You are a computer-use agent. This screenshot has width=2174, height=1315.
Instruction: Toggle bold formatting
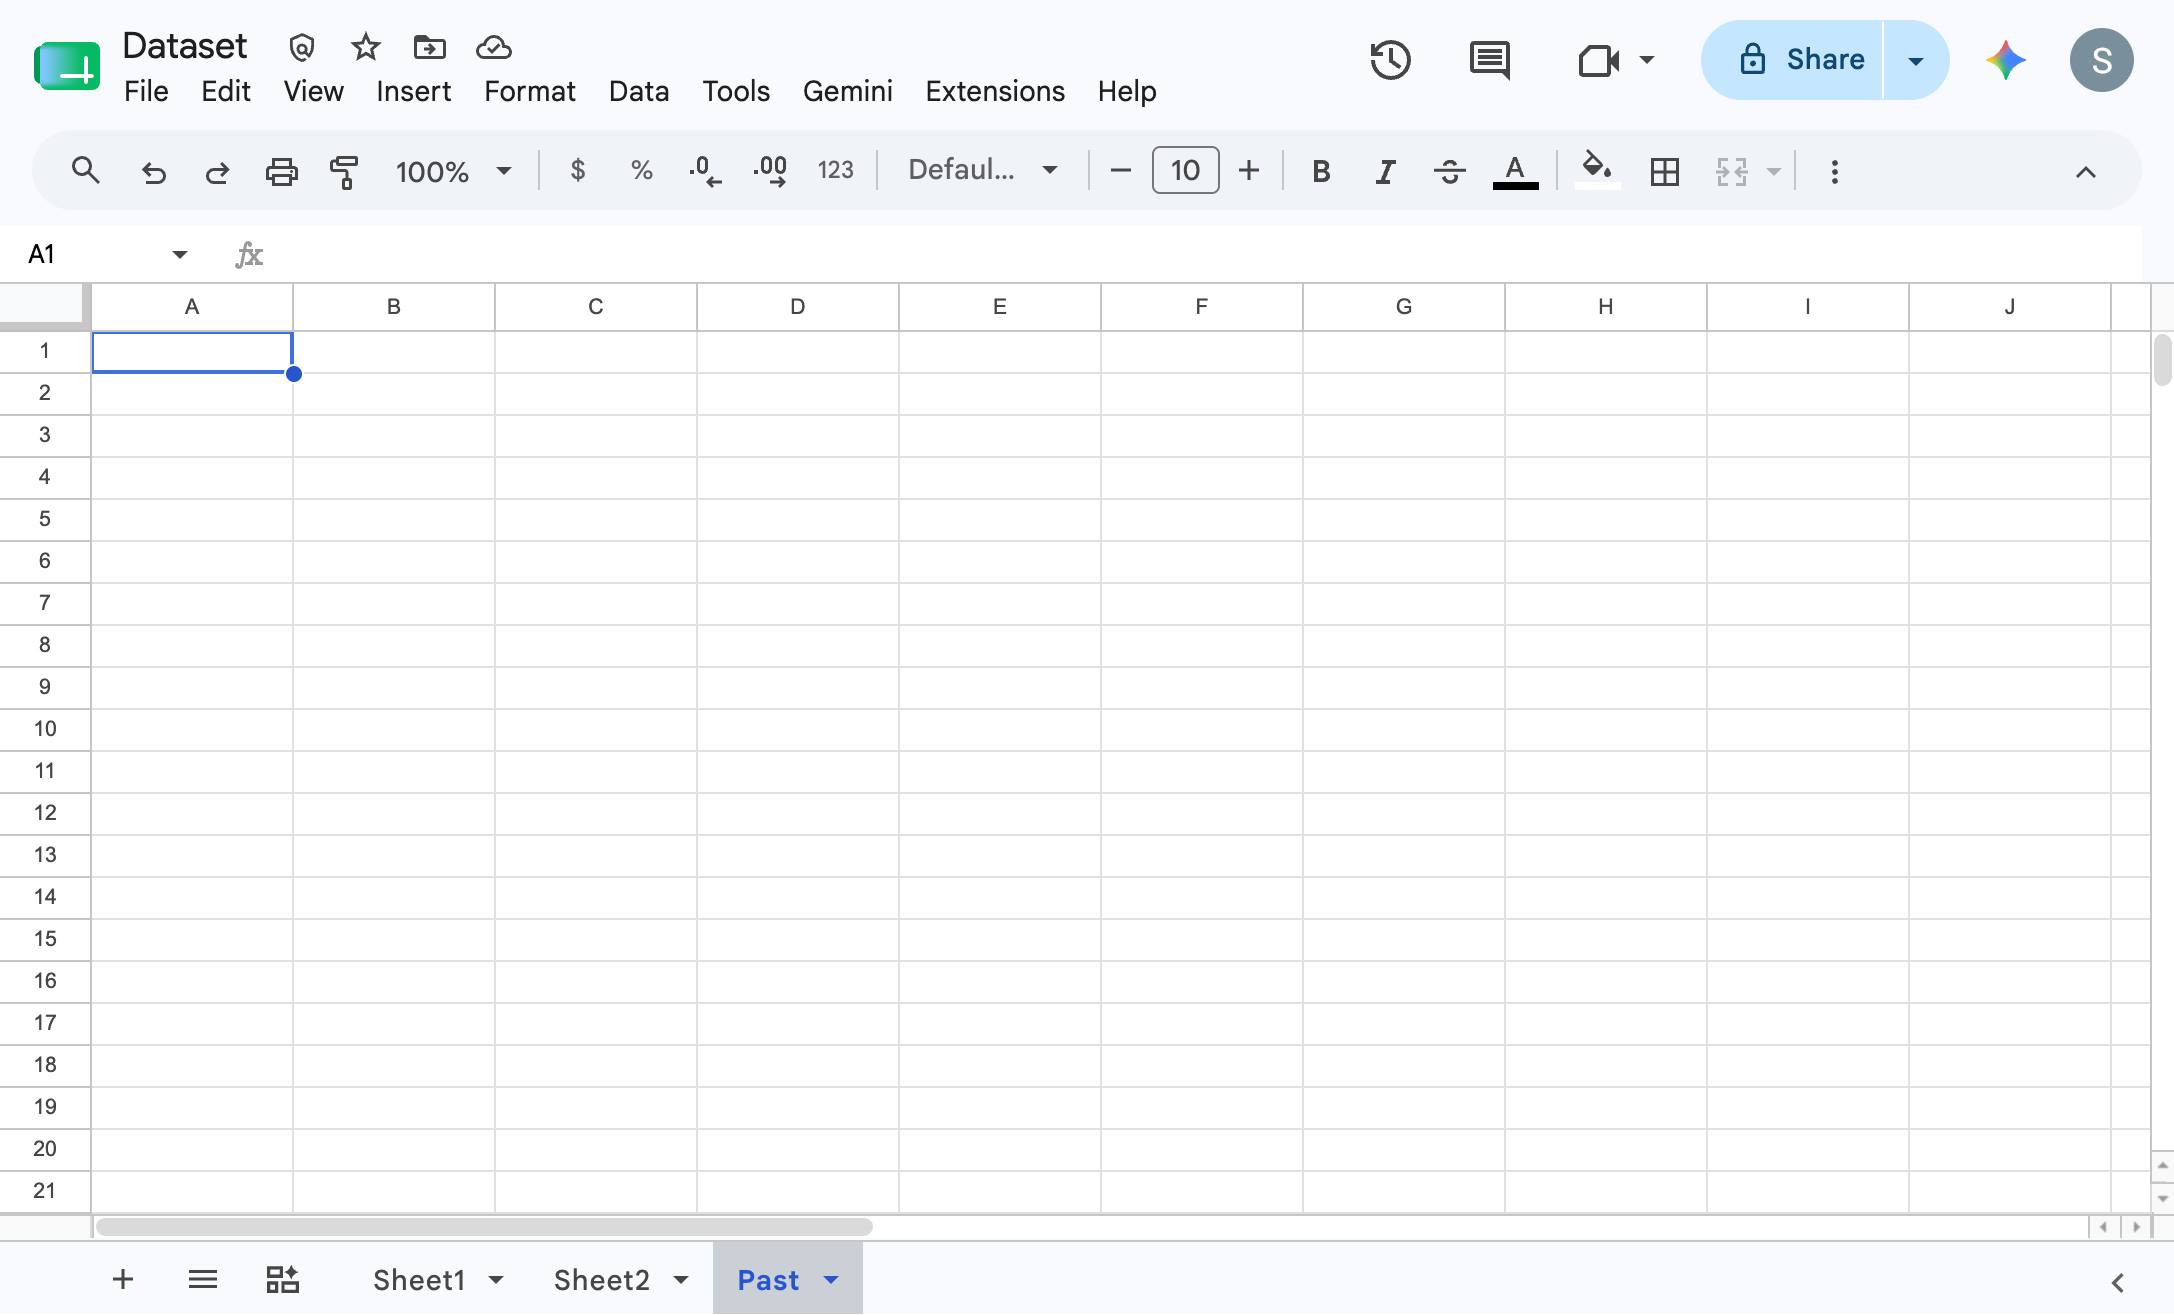click(1321, 172)
